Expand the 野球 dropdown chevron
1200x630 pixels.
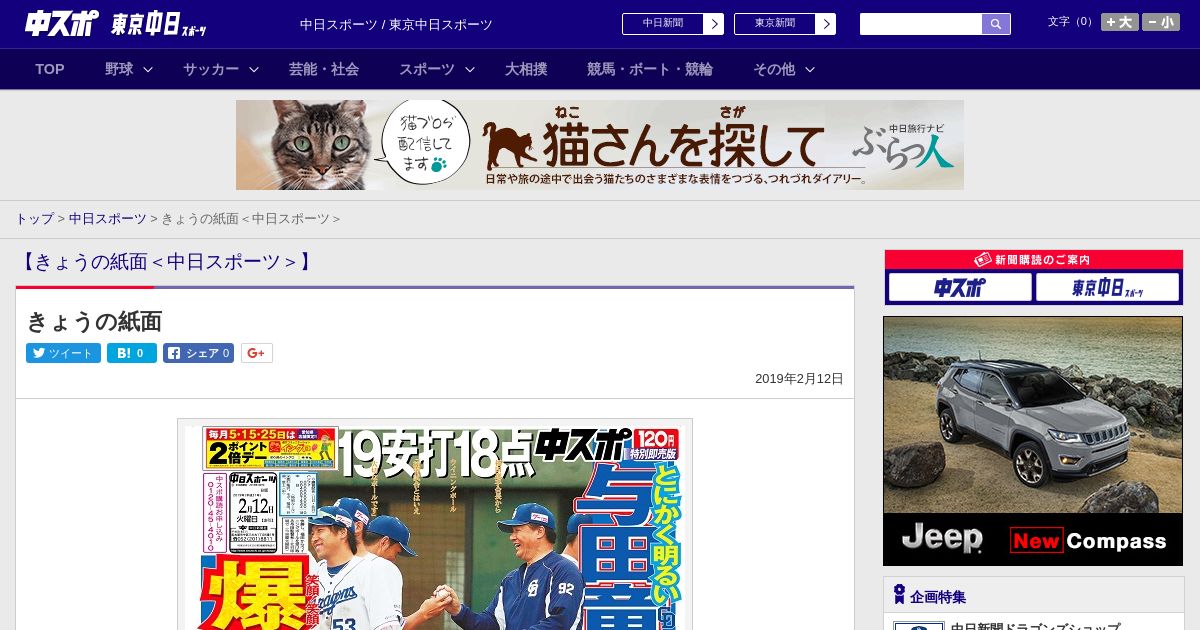148,69
